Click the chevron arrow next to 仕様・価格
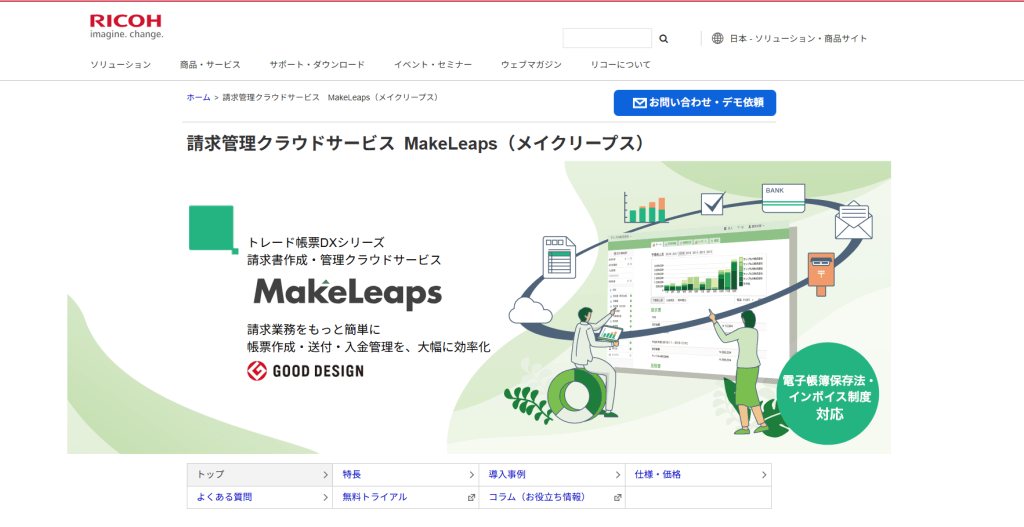The width and height of the screenshot is (1024, 527). pyautogui.click(x=764, y=475)
